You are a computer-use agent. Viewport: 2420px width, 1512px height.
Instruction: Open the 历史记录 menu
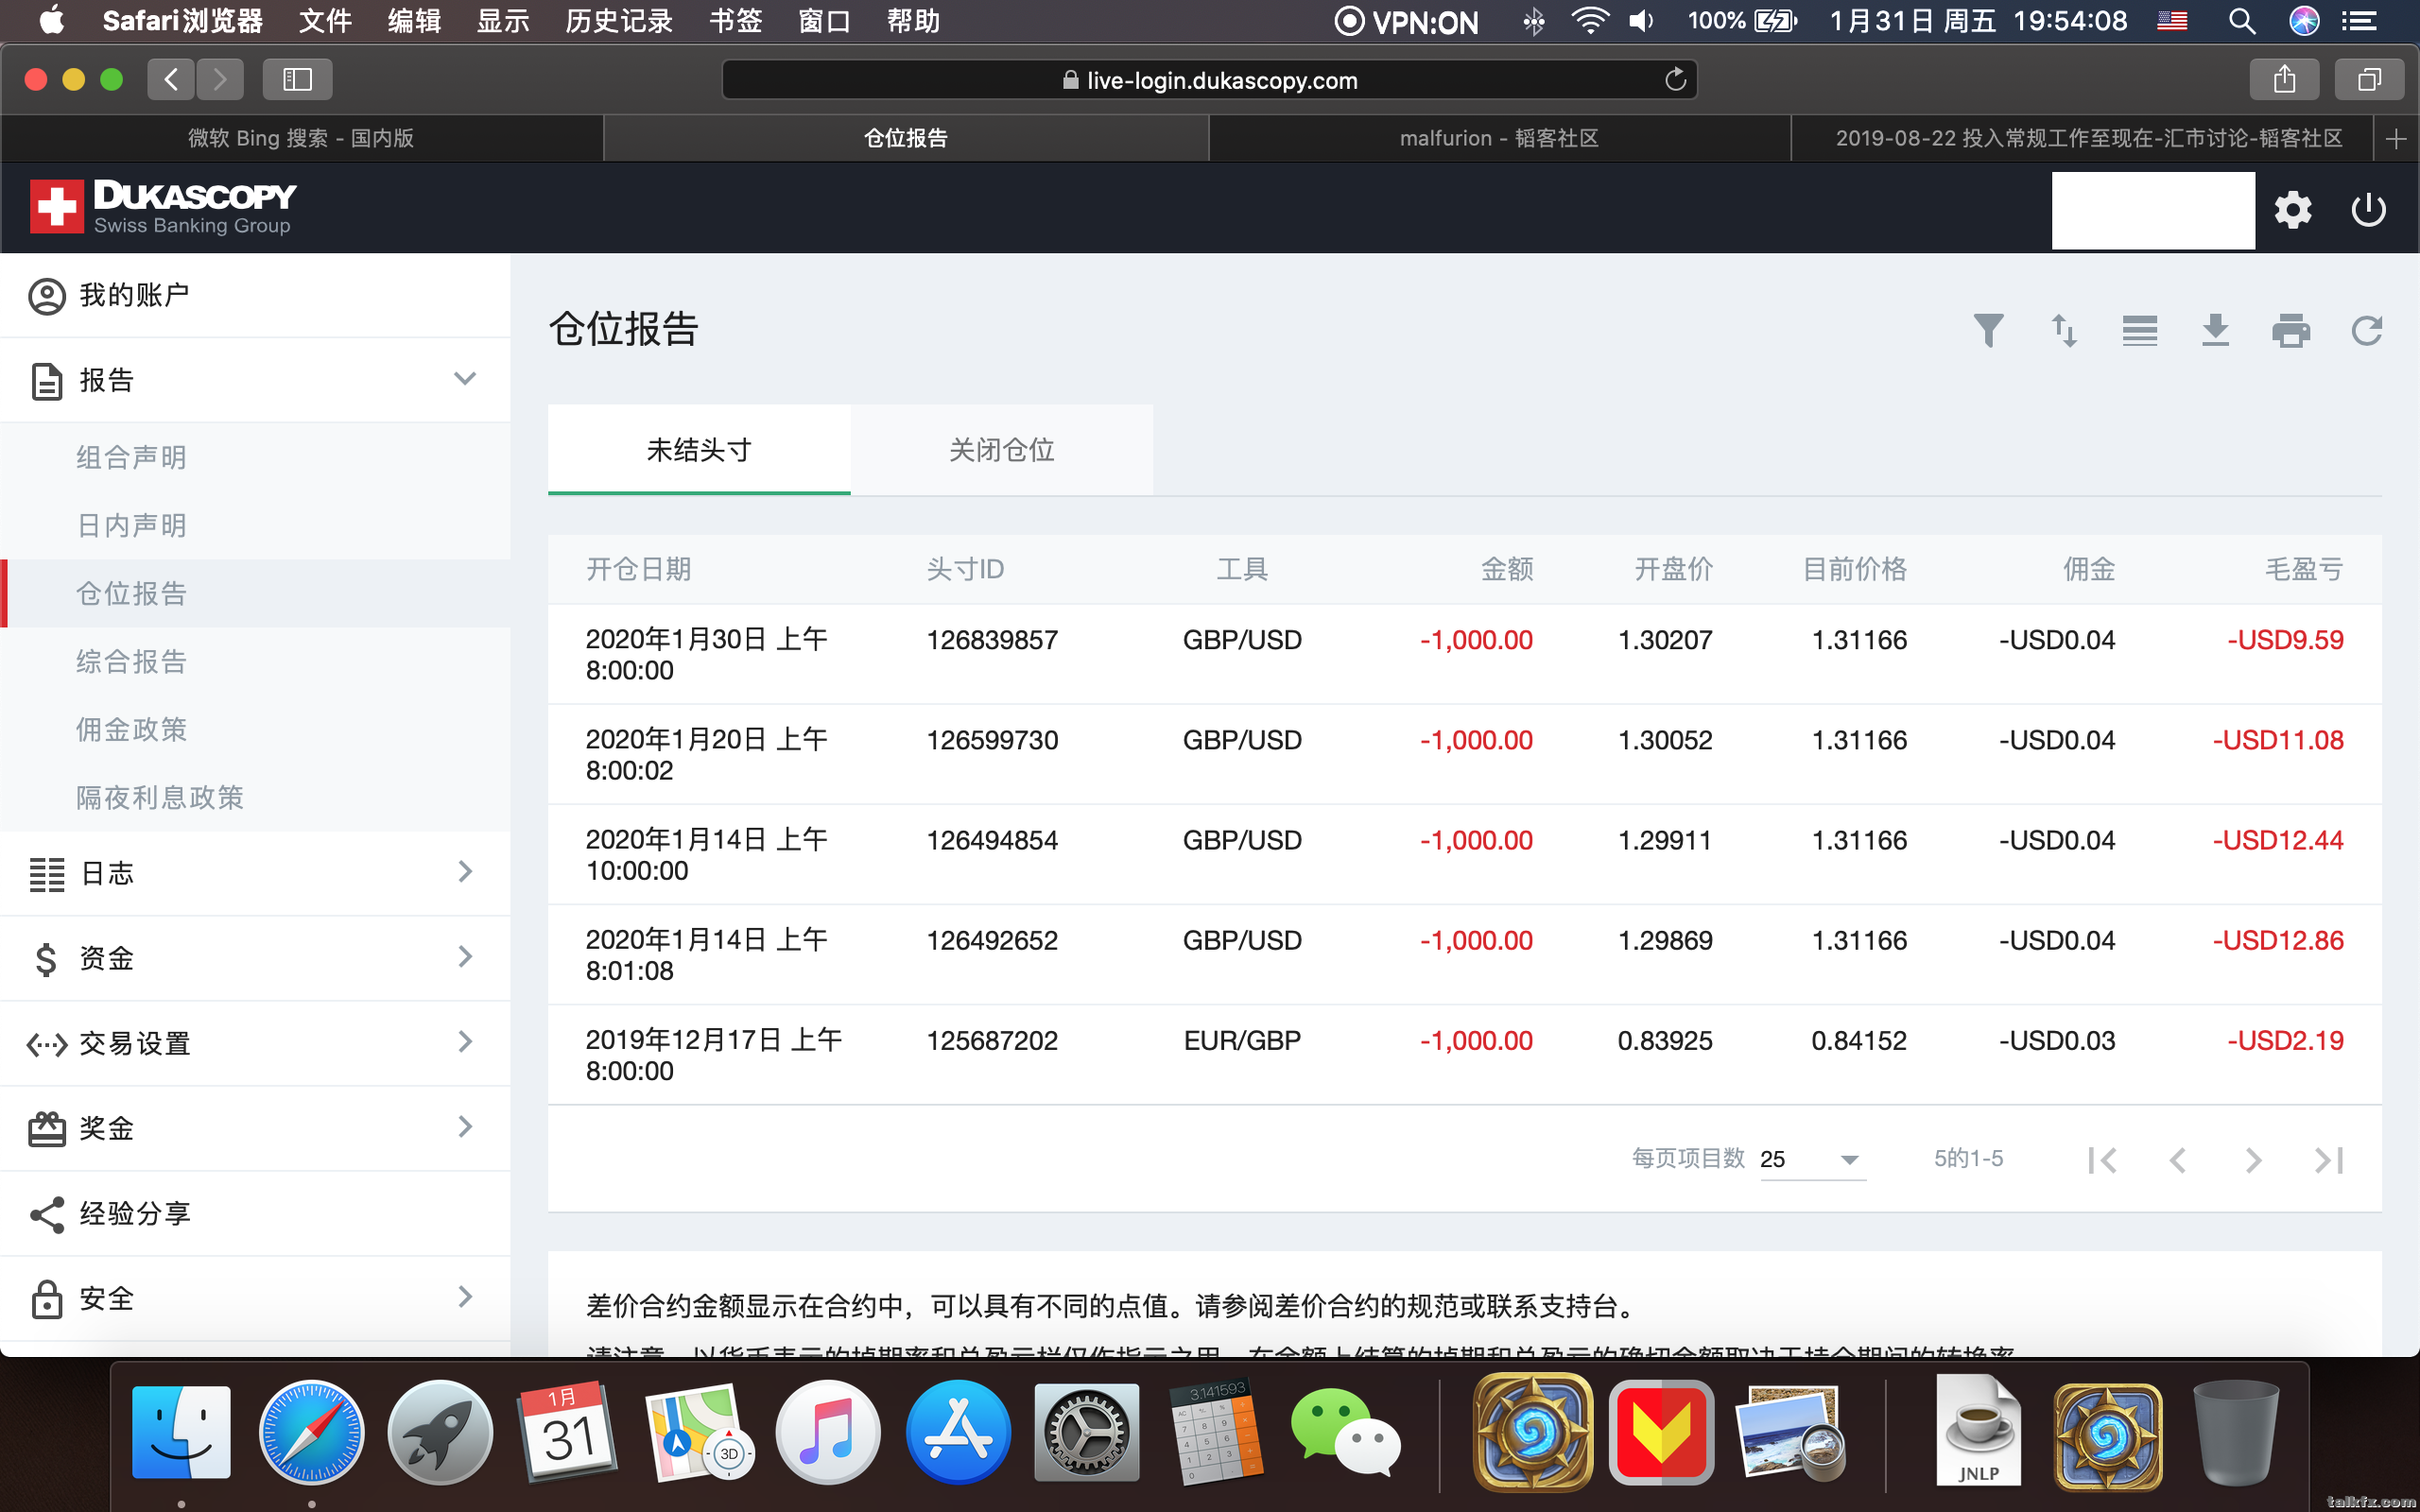[x=618, y=21]
